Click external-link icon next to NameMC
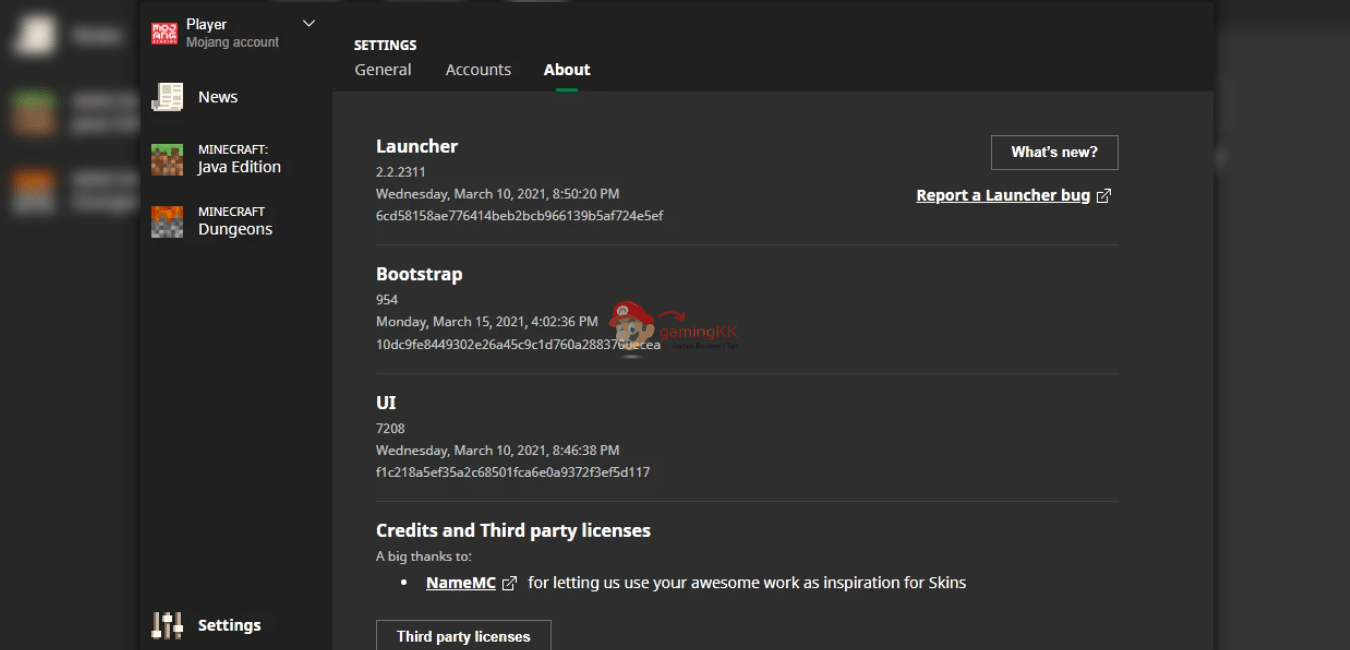 coord(509,583)
